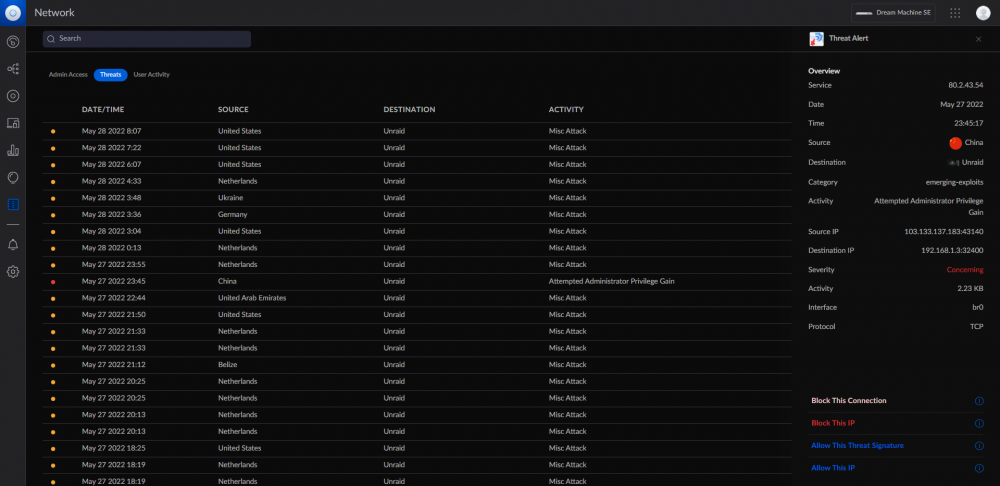Click info icon beside Block This IP
The width and height of the screenshot is (1000, 486).
[979, 423]
